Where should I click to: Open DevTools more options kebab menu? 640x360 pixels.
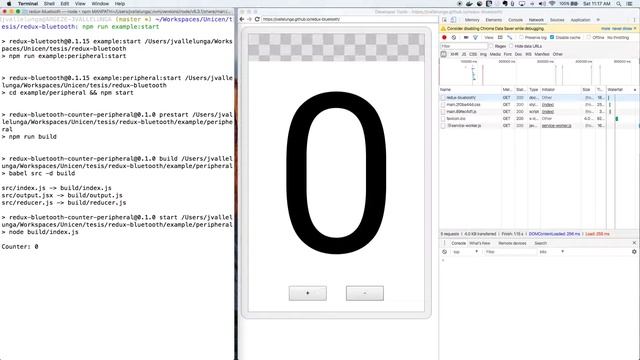tap(635, 20)
